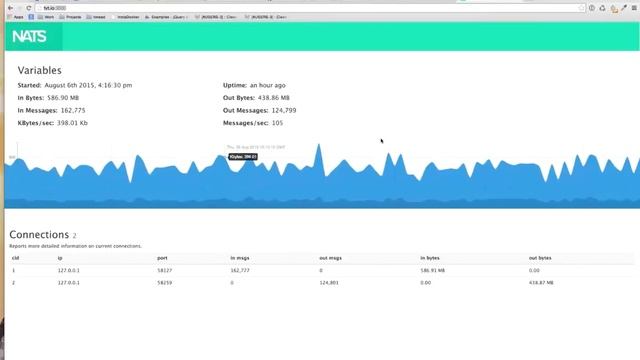The image size is (640, 360).
Task: Click ip 127.0.0.1 in row with cid 2
Action: [69, 282]
